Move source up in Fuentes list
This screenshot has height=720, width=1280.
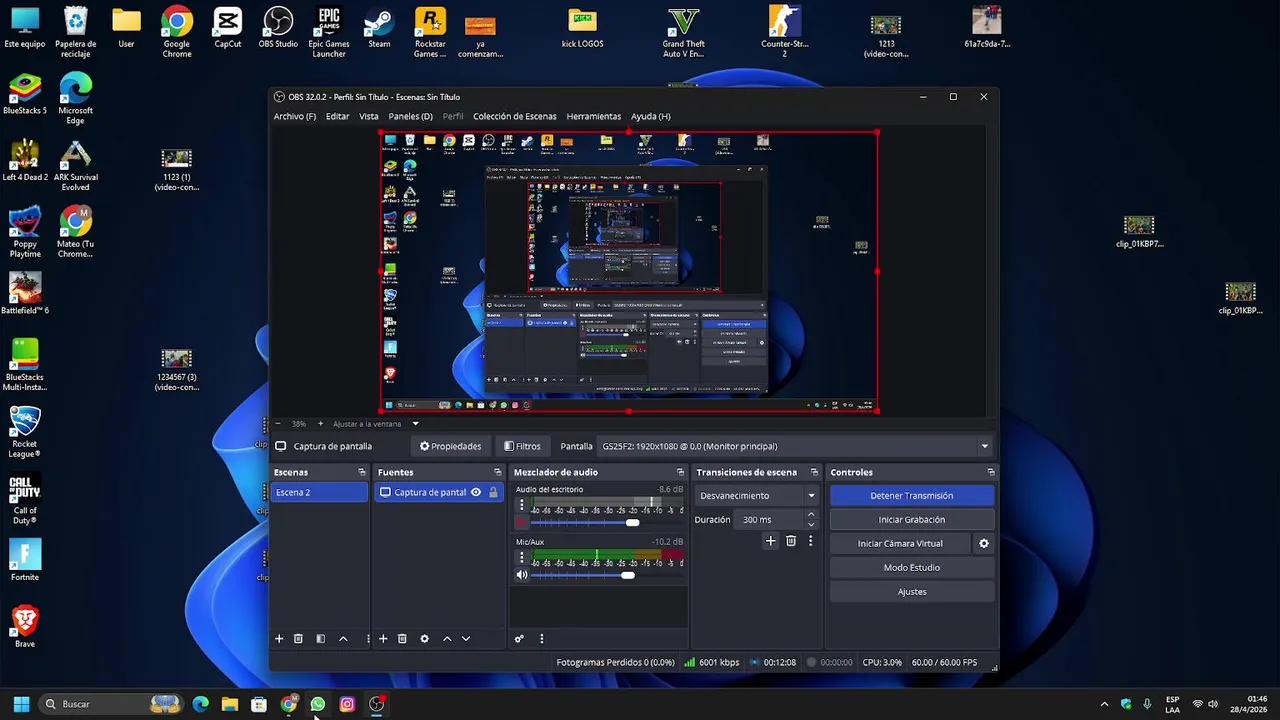tap(447, 639)
